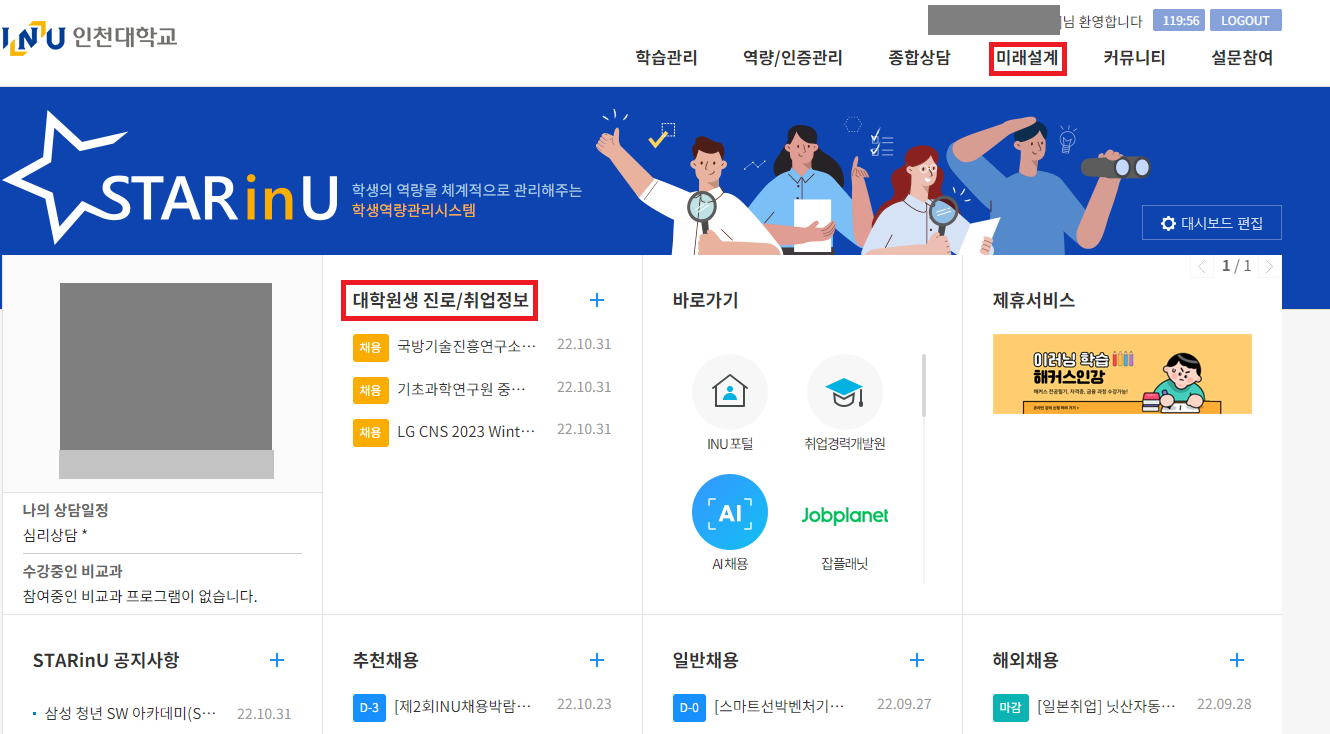Open INU 포털 via the home icon

pyautogui.click(x=729, y=391)
